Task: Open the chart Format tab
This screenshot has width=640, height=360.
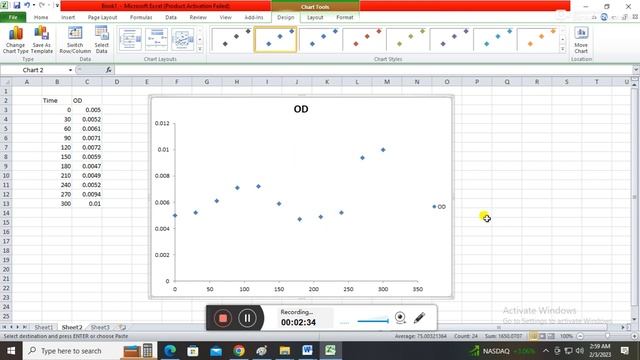Action: (345, 18)
